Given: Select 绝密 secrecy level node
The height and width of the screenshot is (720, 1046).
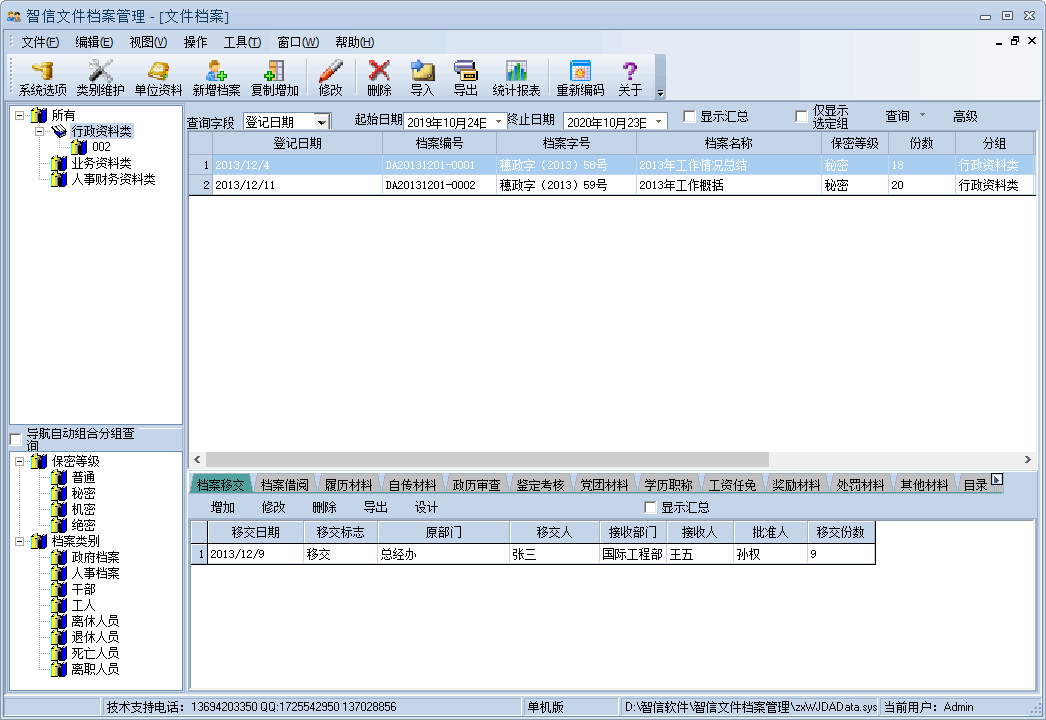Looking at the screenshot, I should click(83, 525).
